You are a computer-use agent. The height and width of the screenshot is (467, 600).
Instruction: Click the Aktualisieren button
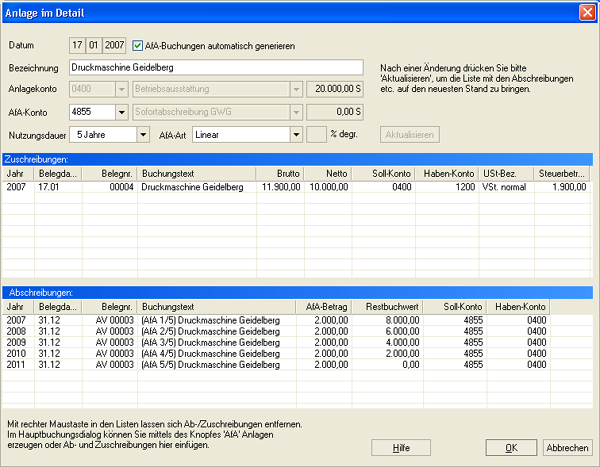409,135
